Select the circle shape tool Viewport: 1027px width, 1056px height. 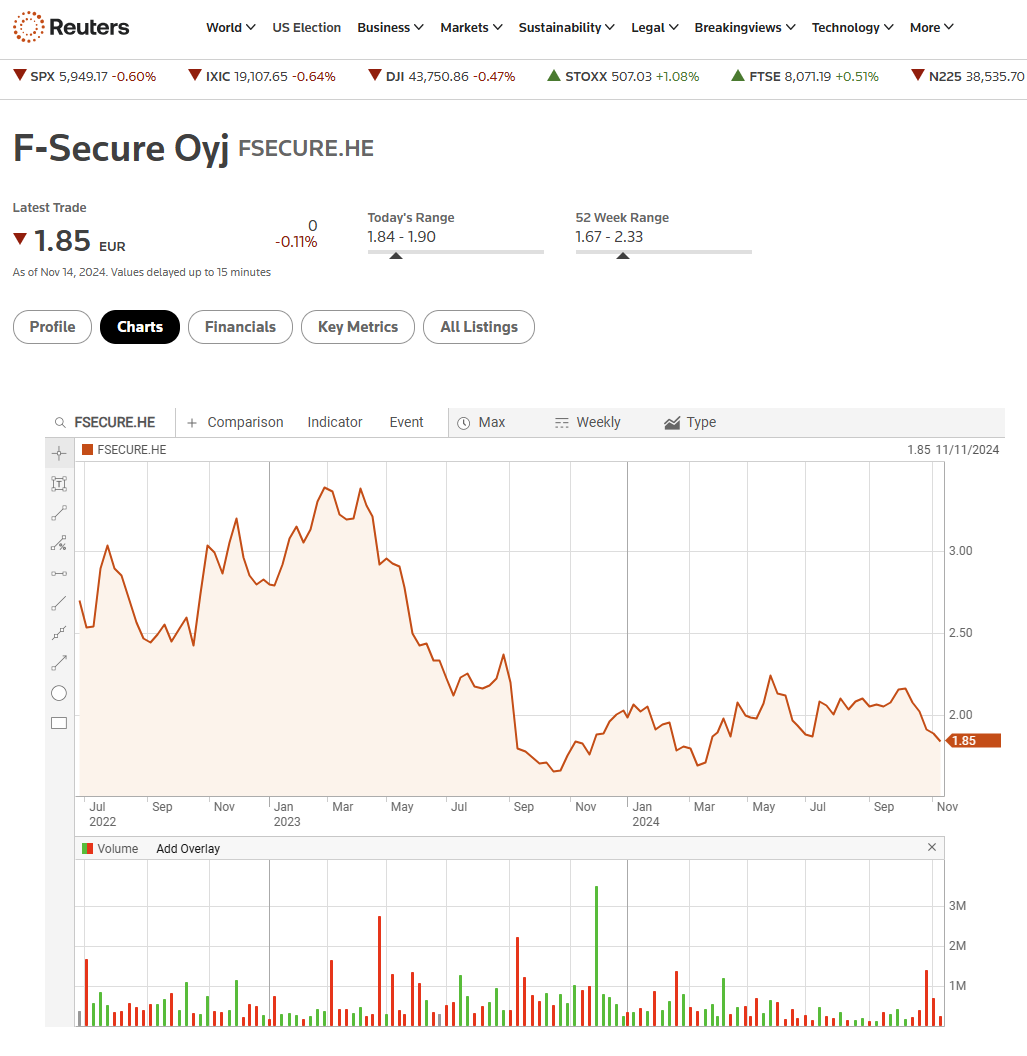[x=59, y=693]
